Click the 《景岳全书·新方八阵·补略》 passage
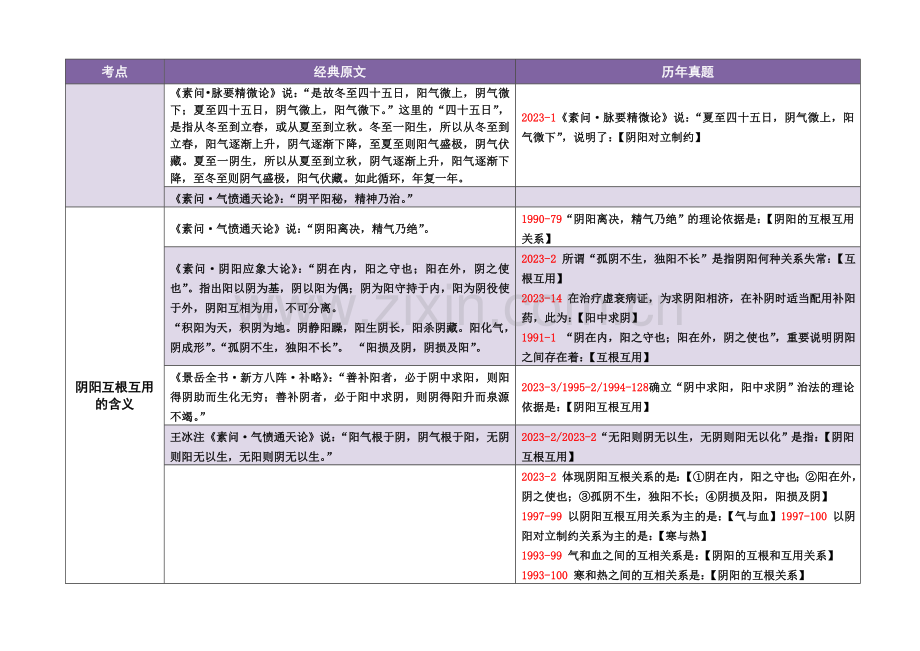This screenshot has height=651, width=920. (340, 396)
